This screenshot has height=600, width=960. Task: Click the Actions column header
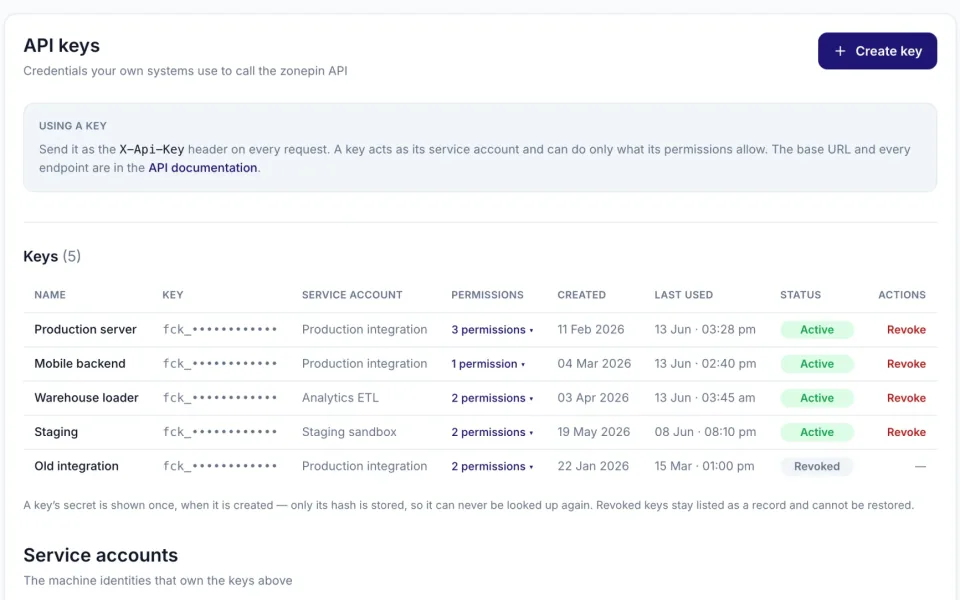[902, 294]
